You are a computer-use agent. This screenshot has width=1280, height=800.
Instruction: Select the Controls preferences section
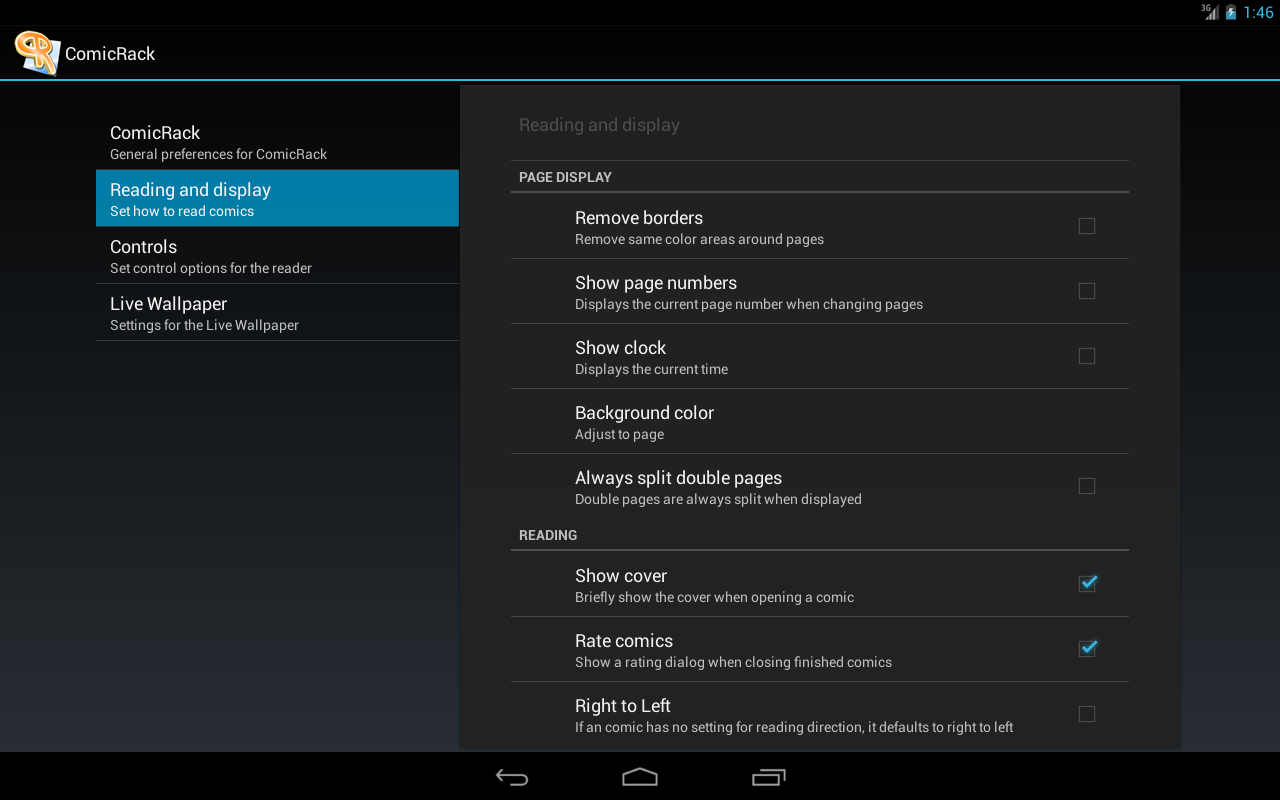coord(277,255)
